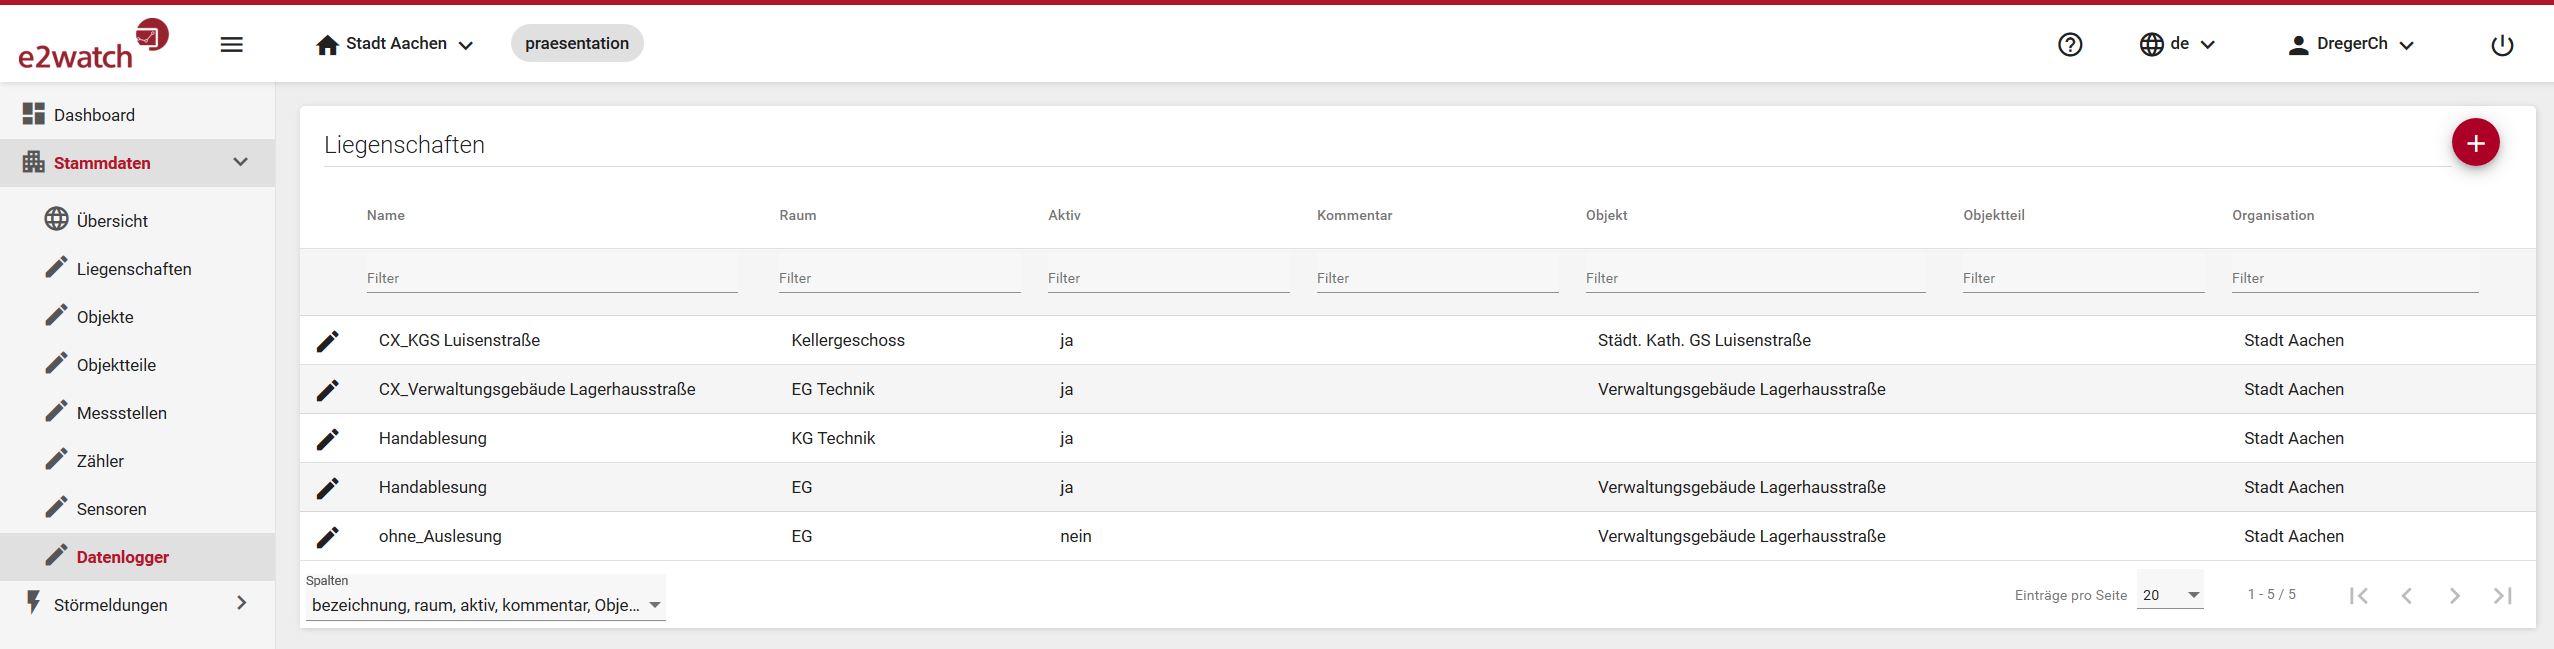
Task: Click the 1 - 5 / 5 pagination text
Action: coord(2271,594)
